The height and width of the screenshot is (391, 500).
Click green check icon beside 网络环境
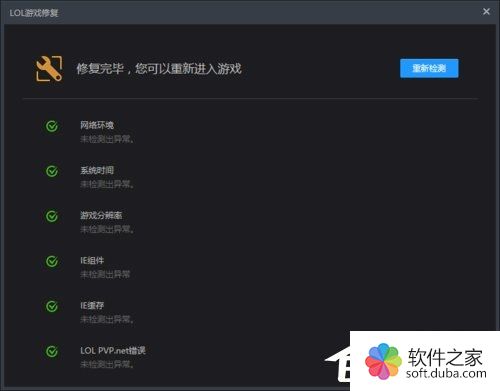pyautogui.click(x=52, y=126)
